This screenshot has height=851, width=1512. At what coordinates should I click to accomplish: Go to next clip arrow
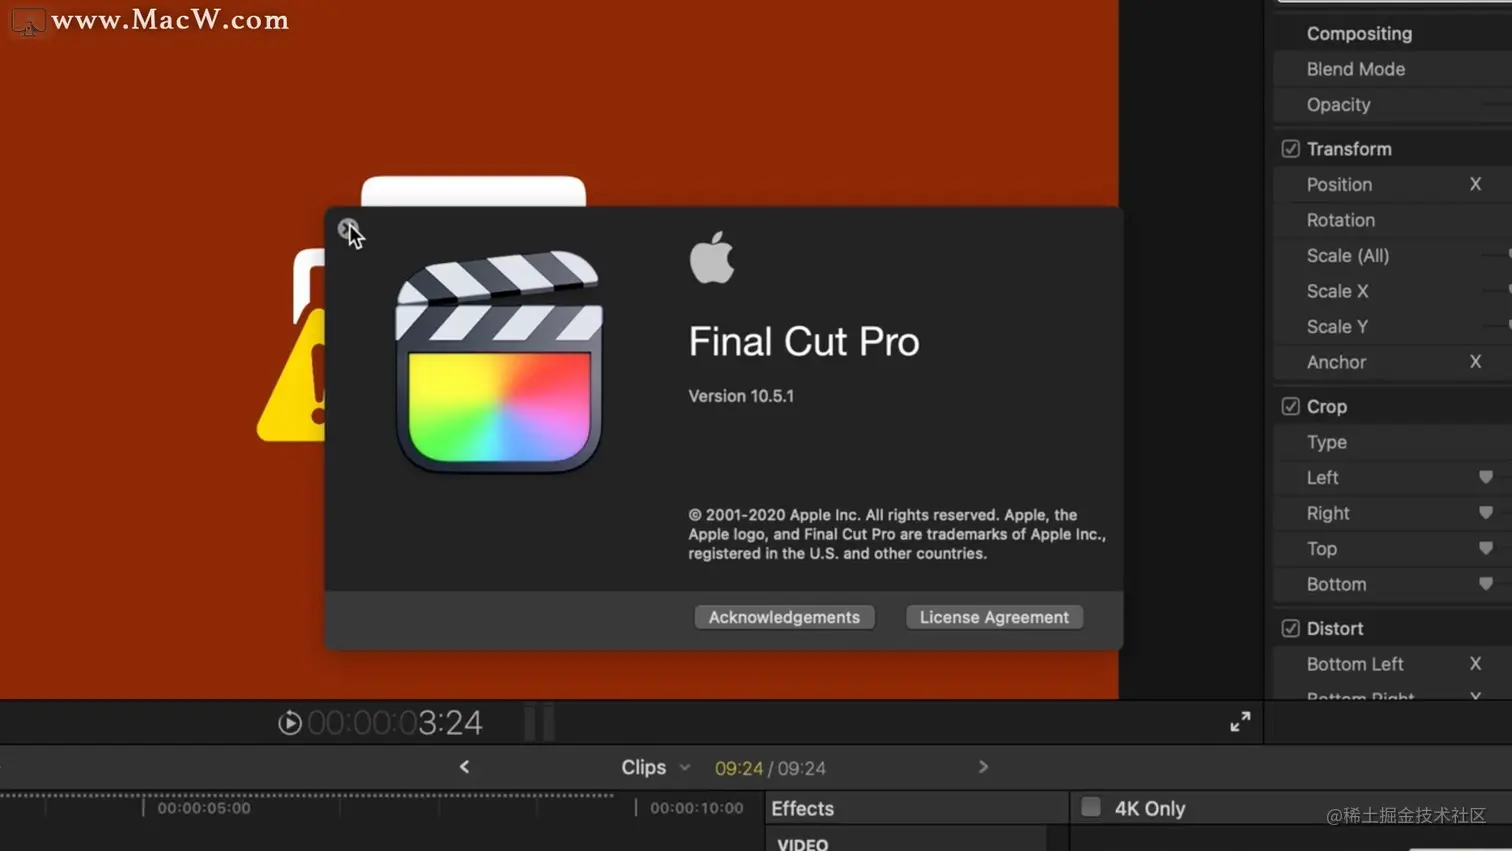pyautogui.click(x=983, y=767)
